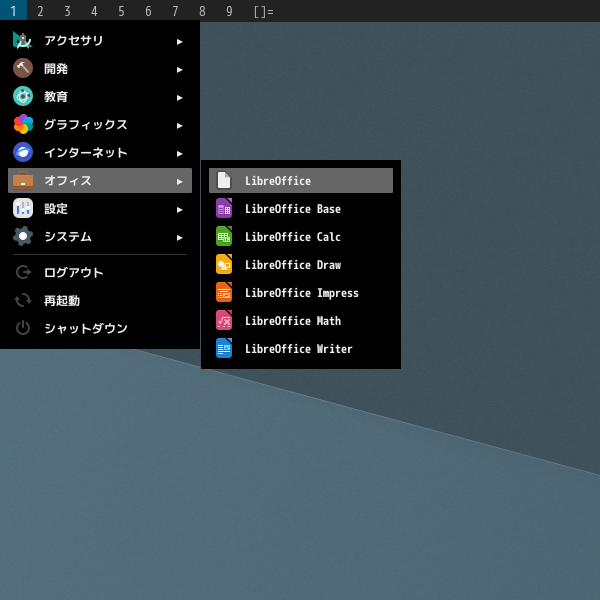Expand the 設定 submenu arrow
The width and height of the screenshot is (600, 600).
[x=179, y=210]
